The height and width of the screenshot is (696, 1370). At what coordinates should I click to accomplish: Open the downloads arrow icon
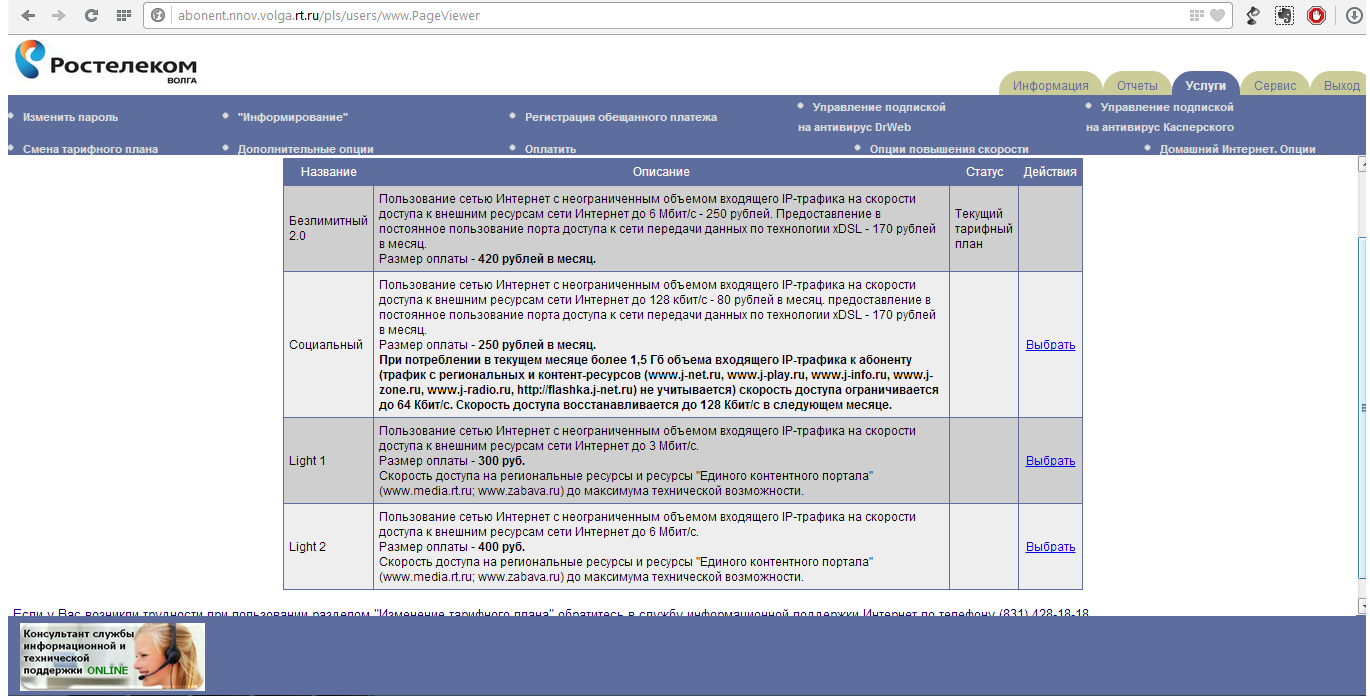(1354, 16)
